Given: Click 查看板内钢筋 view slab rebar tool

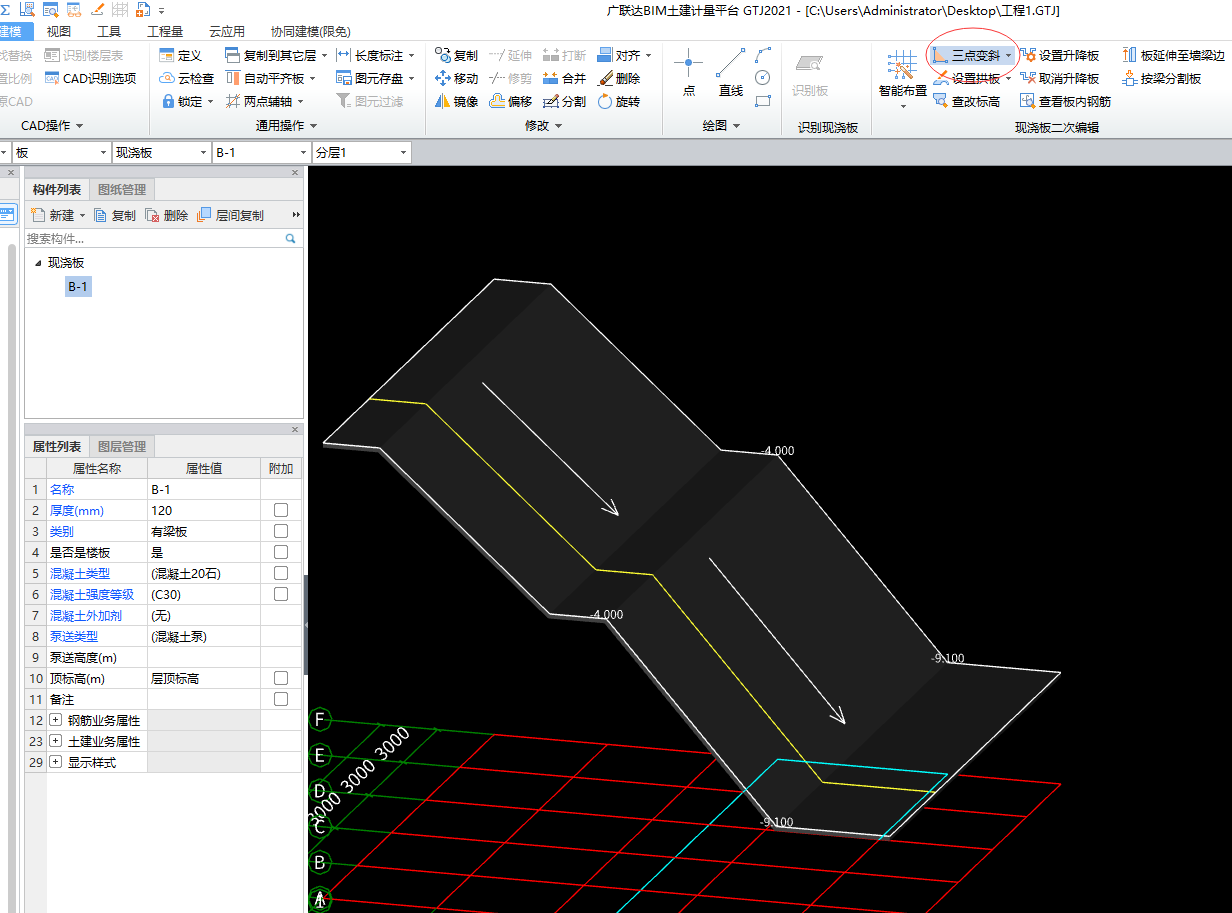Looking at the screenshot, I should pos(1065,101).
